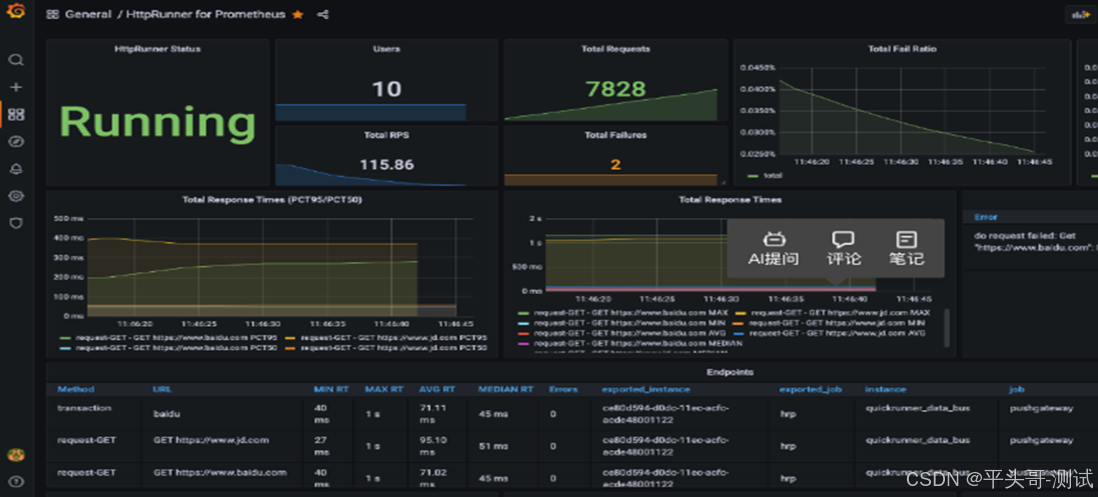Click HttpRunner for Prometheus dashboard title

pos(206,14)
